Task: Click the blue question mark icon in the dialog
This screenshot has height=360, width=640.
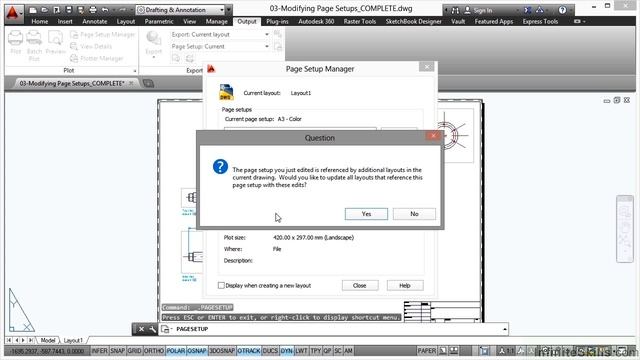Action: (220, 167)
